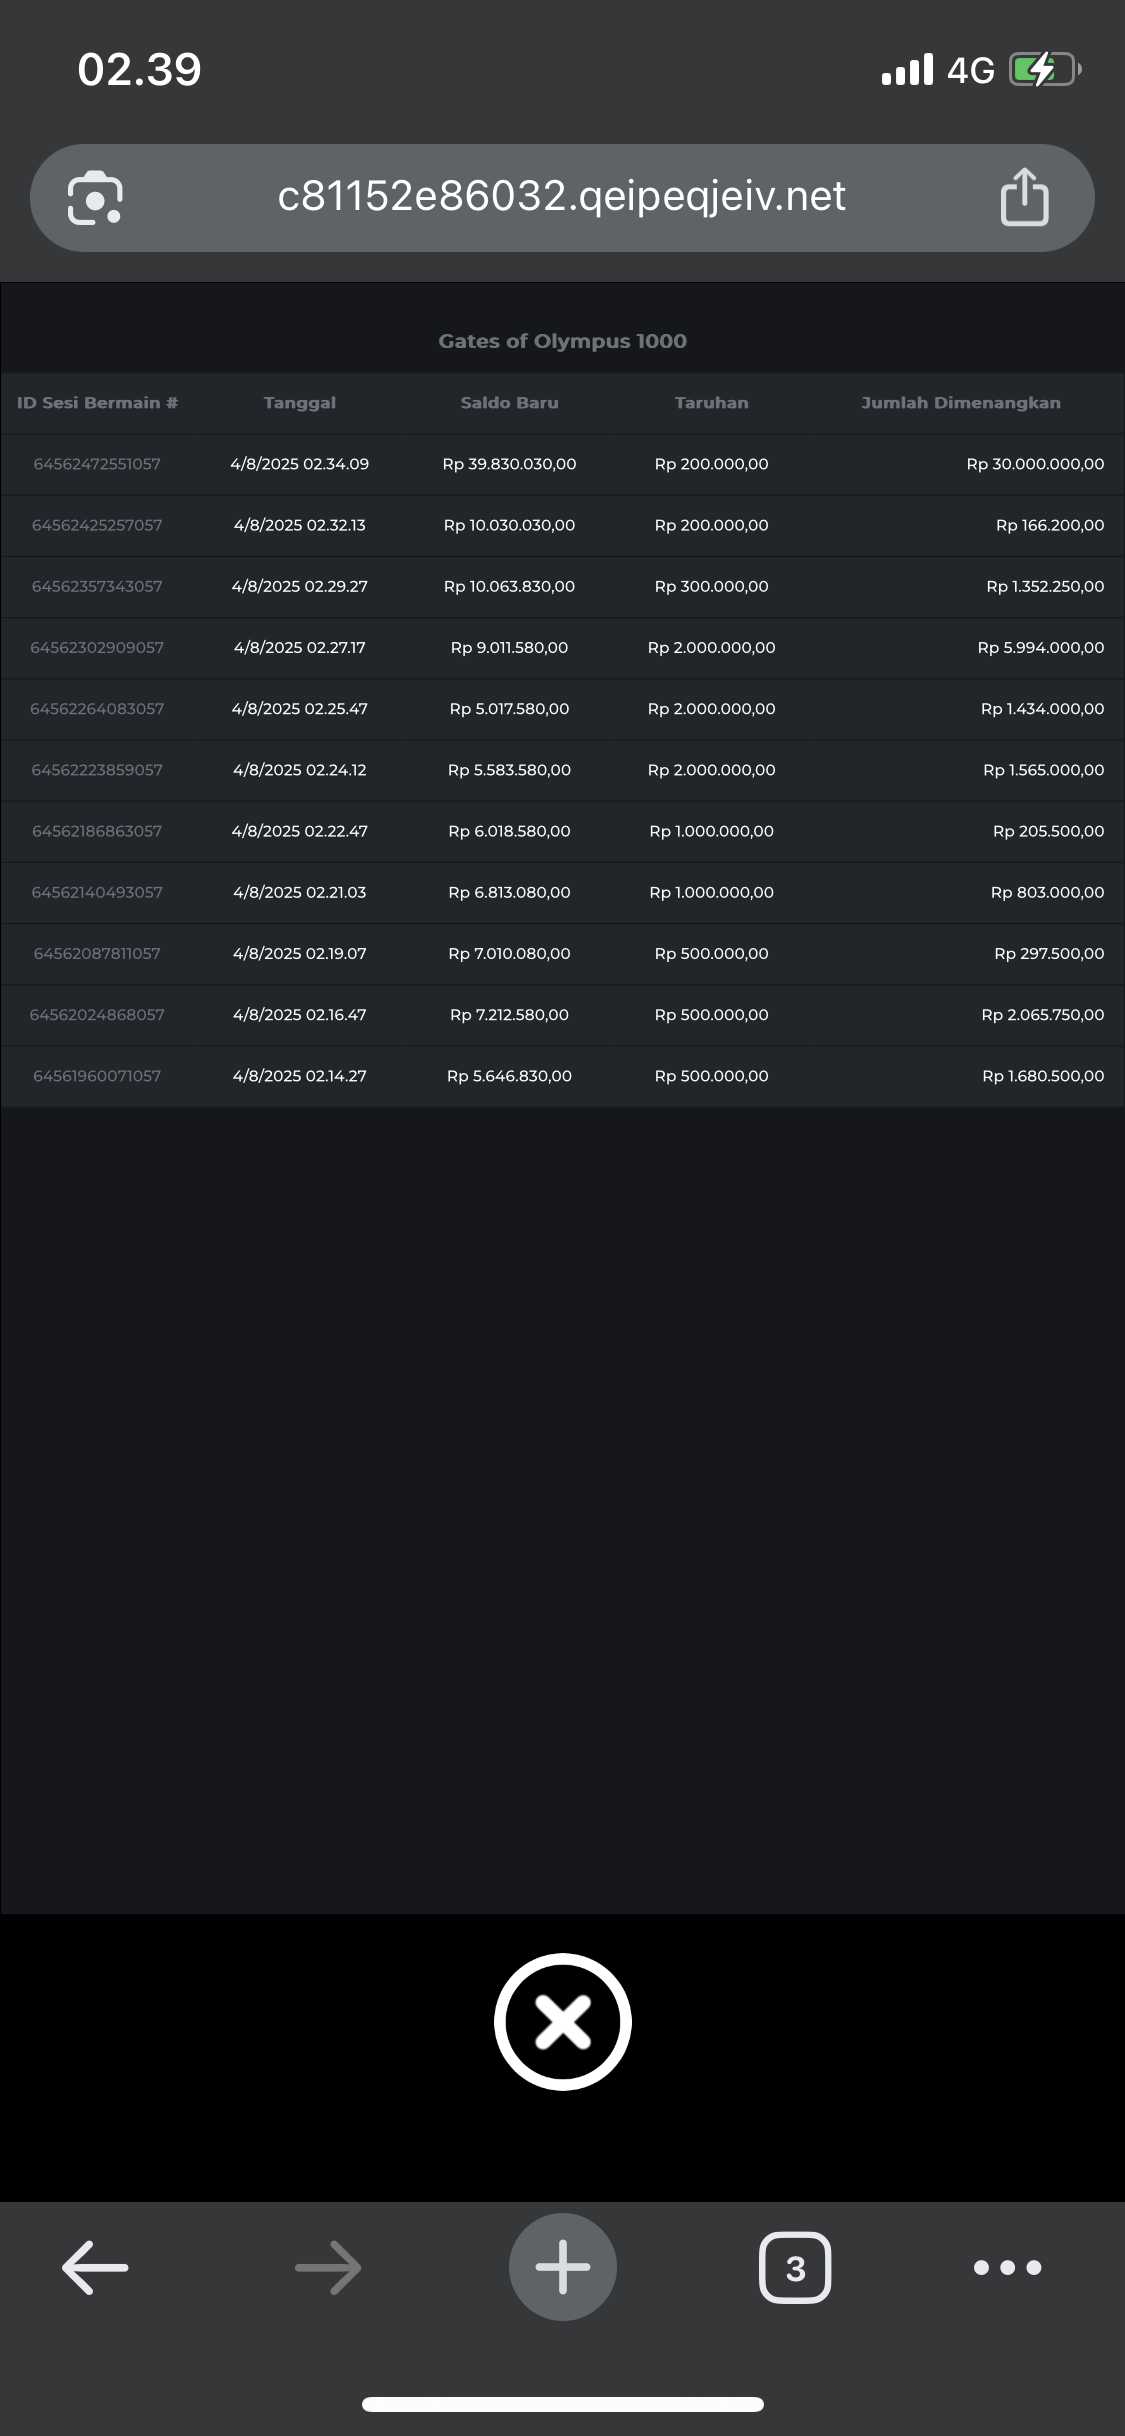Close the game history overlay with X

tap(563, 2021)
